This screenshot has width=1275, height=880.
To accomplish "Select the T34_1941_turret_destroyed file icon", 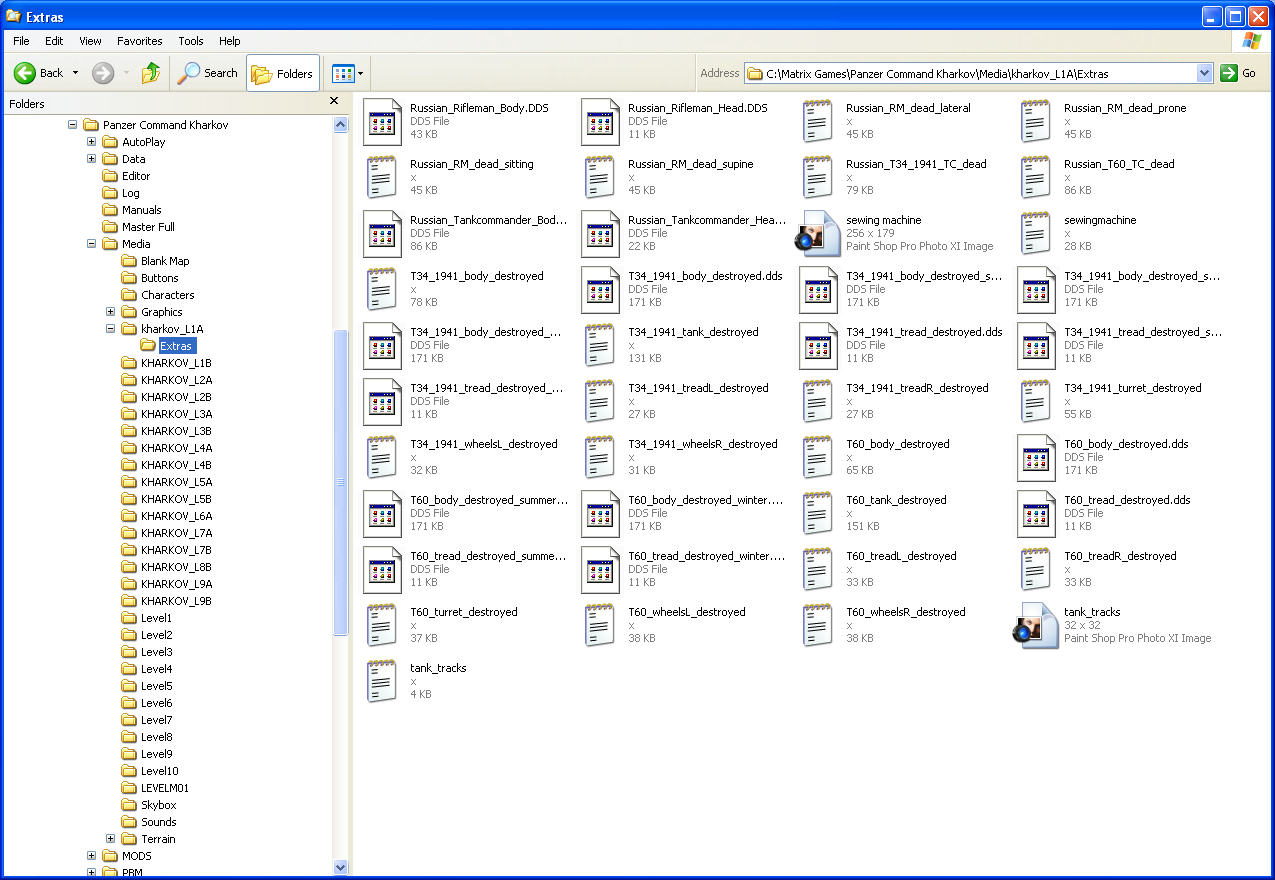I will click(1036, 401).
